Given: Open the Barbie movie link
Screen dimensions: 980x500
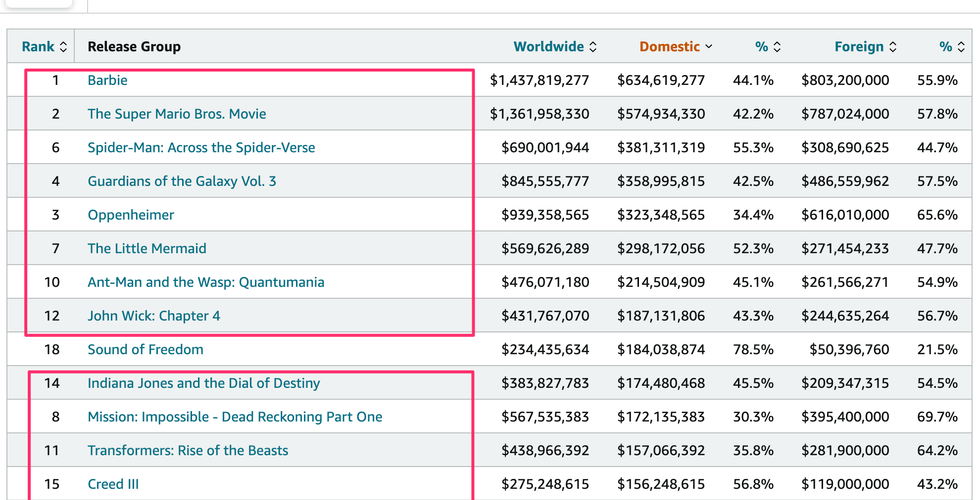Looking at the screenshot, I should (x=108, y=80).
